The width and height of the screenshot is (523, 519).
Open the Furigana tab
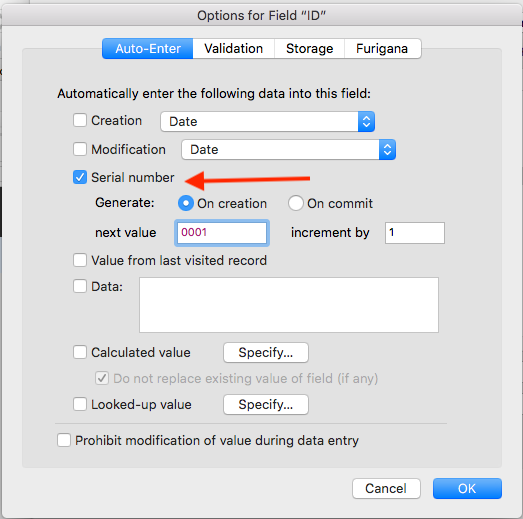(383, 49)
